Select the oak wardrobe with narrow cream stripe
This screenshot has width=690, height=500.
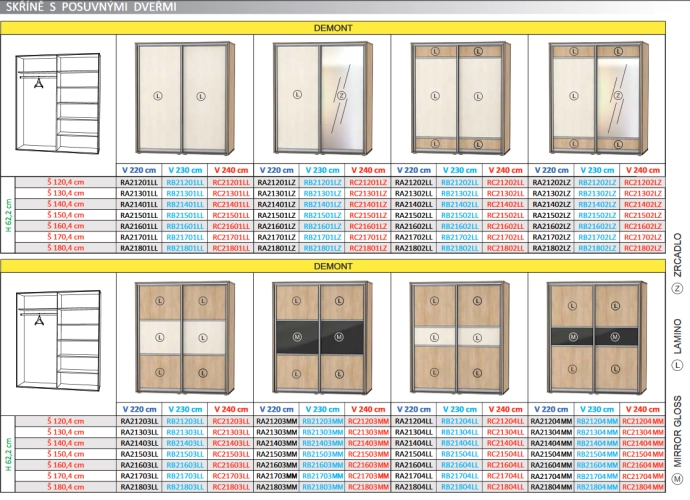pyautogui.click(x=460, y=338)
